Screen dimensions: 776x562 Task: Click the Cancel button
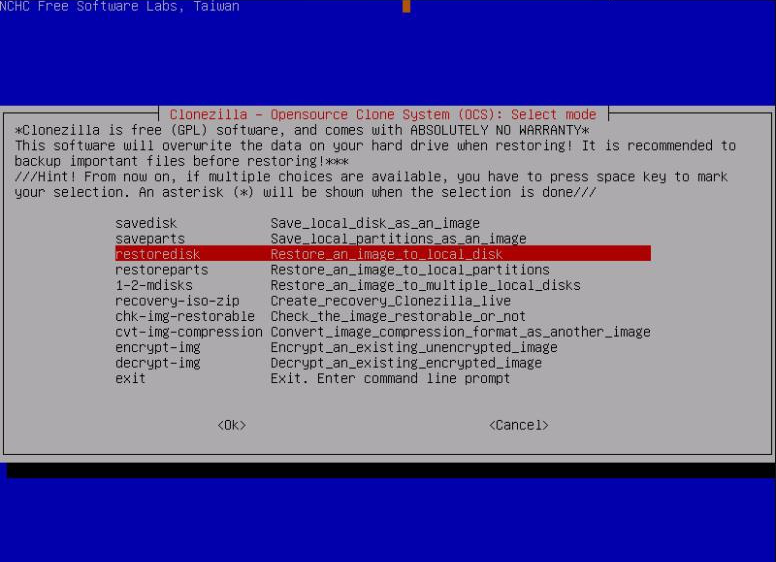[x=519, y=425]
